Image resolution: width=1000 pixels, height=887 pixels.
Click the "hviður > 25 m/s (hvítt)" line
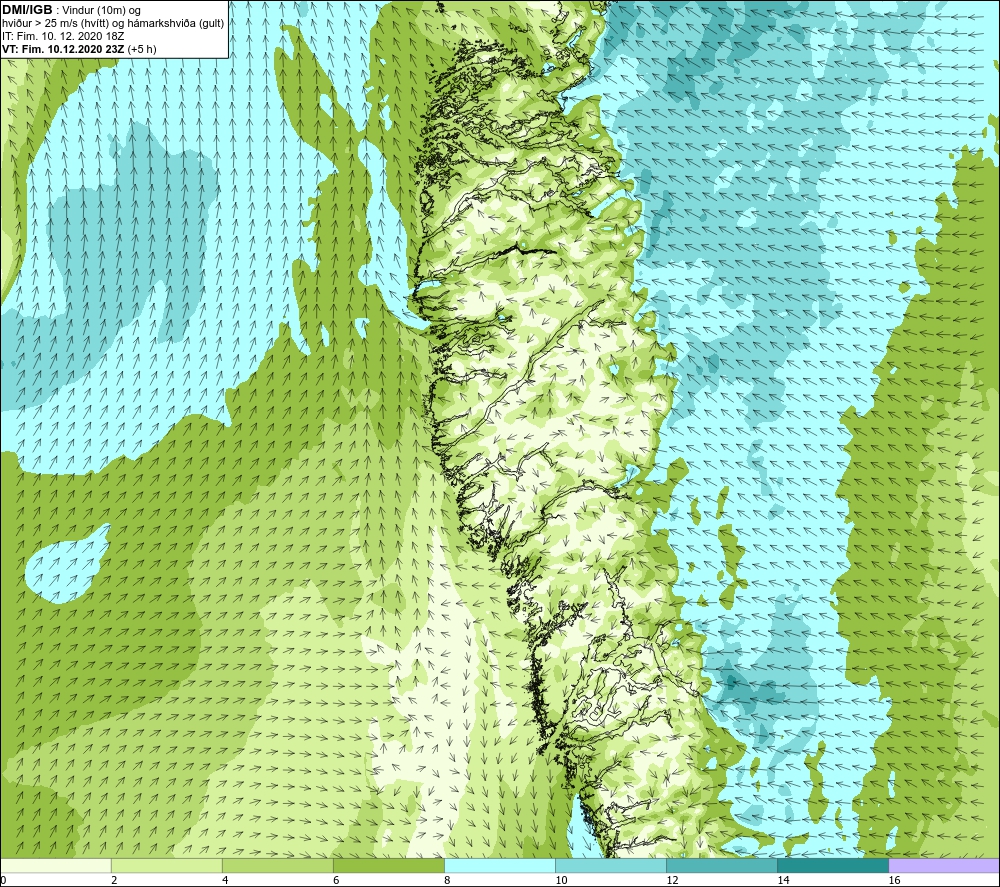(55, 24)
